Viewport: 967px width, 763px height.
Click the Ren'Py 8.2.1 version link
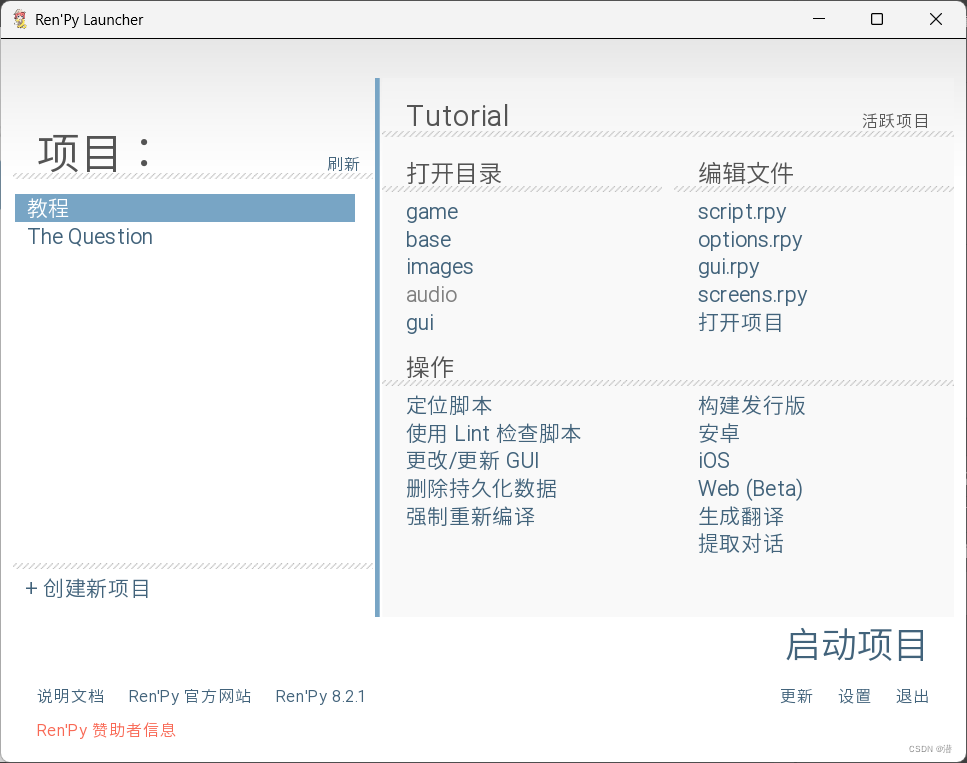[x=320, y=696]
